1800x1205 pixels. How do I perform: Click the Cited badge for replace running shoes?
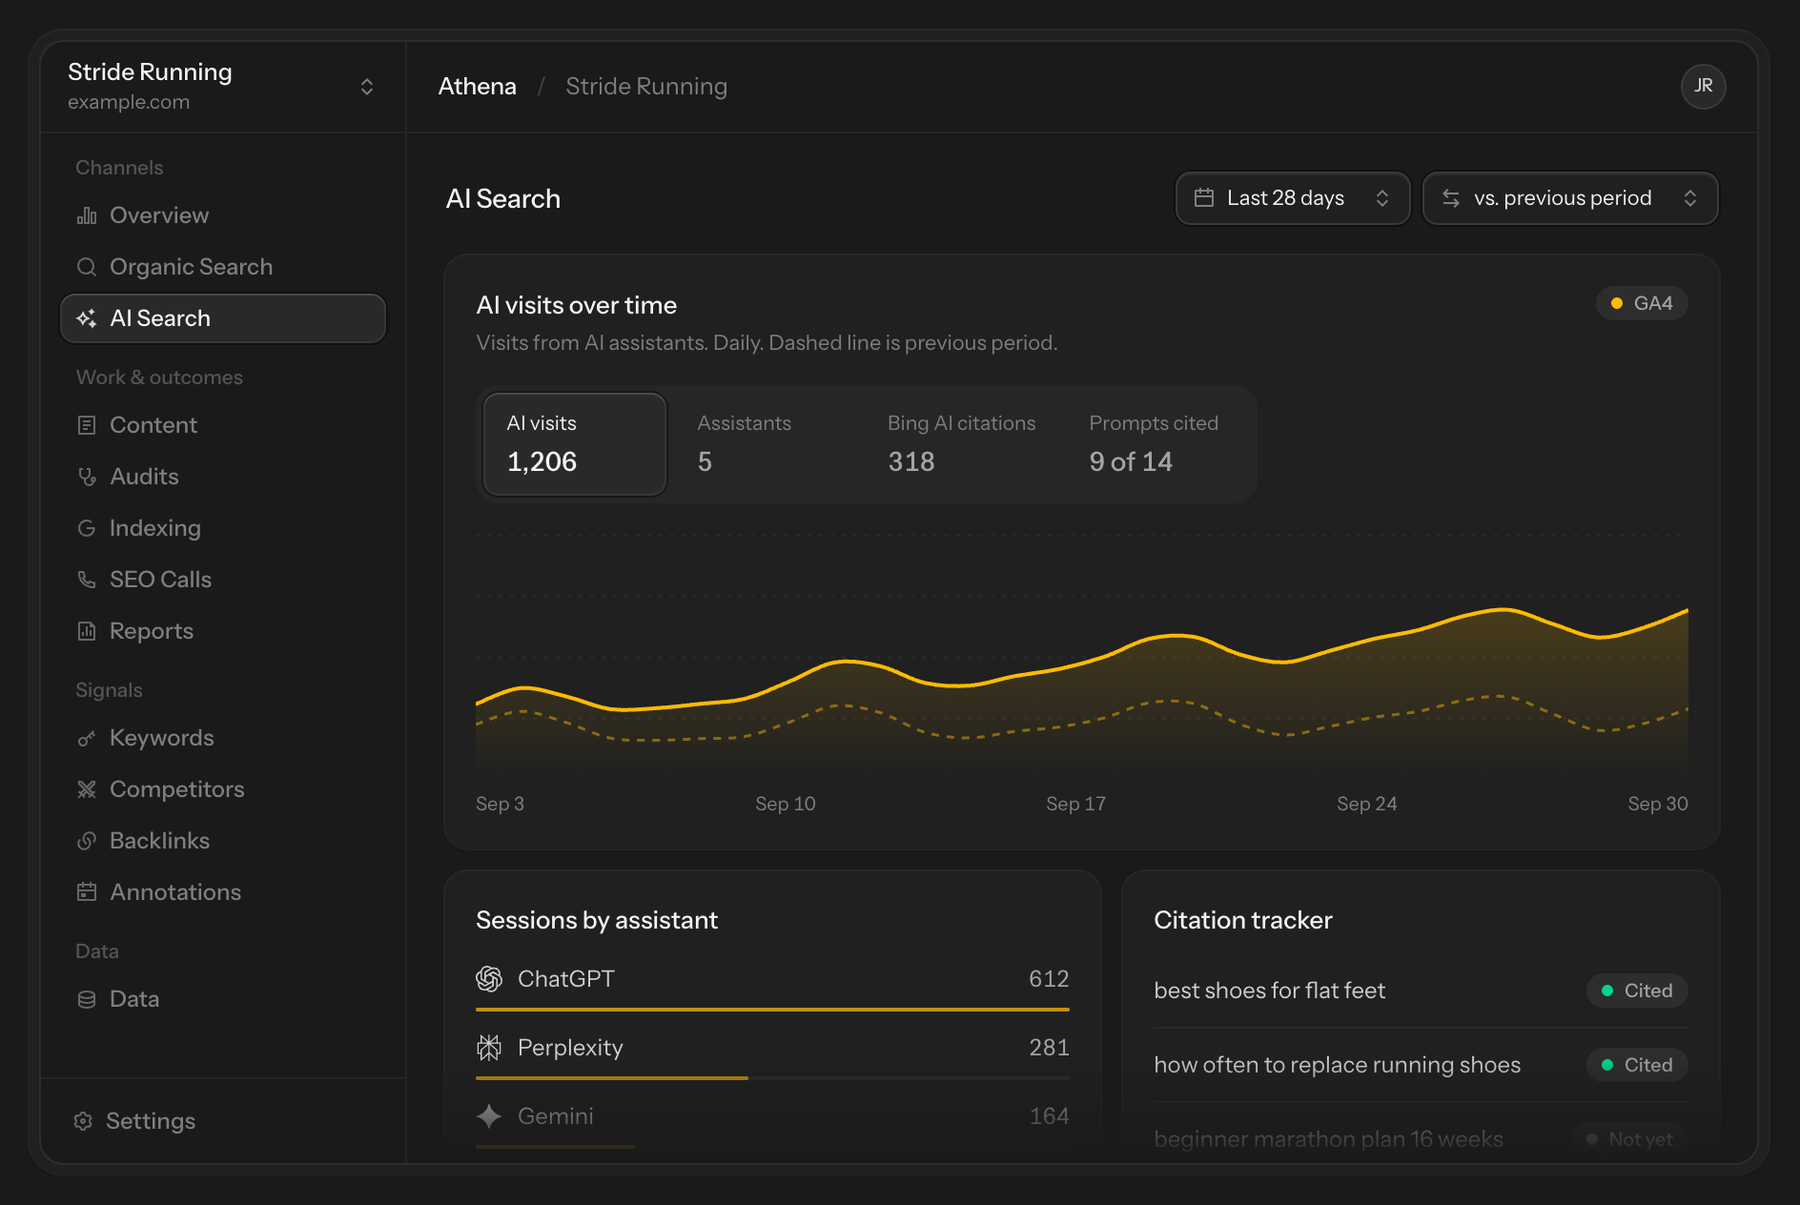point(1637,1065)
